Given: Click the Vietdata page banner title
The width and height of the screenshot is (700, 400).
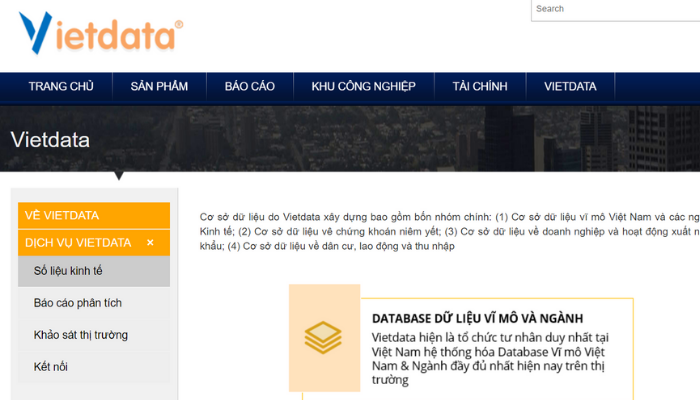Looking at the screenshot, I should (50, 140).
